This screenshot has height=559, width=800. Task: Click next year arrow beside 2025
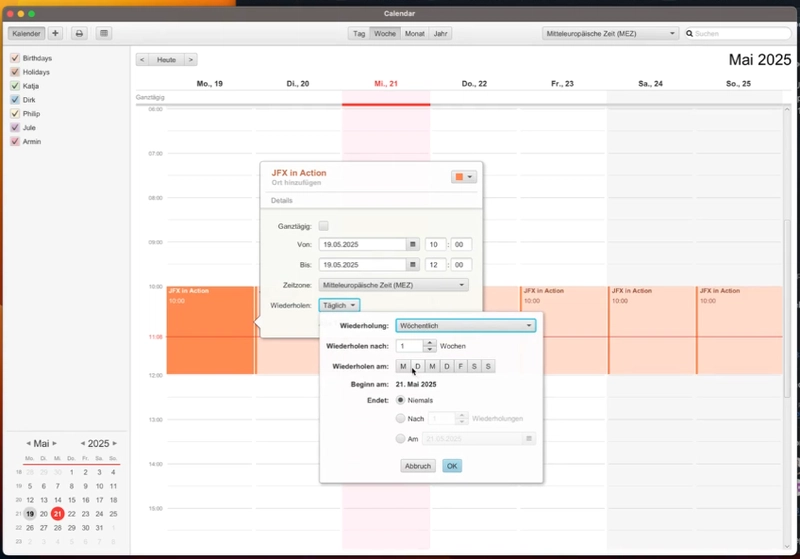pyautogui.click(x=115, y=443)
